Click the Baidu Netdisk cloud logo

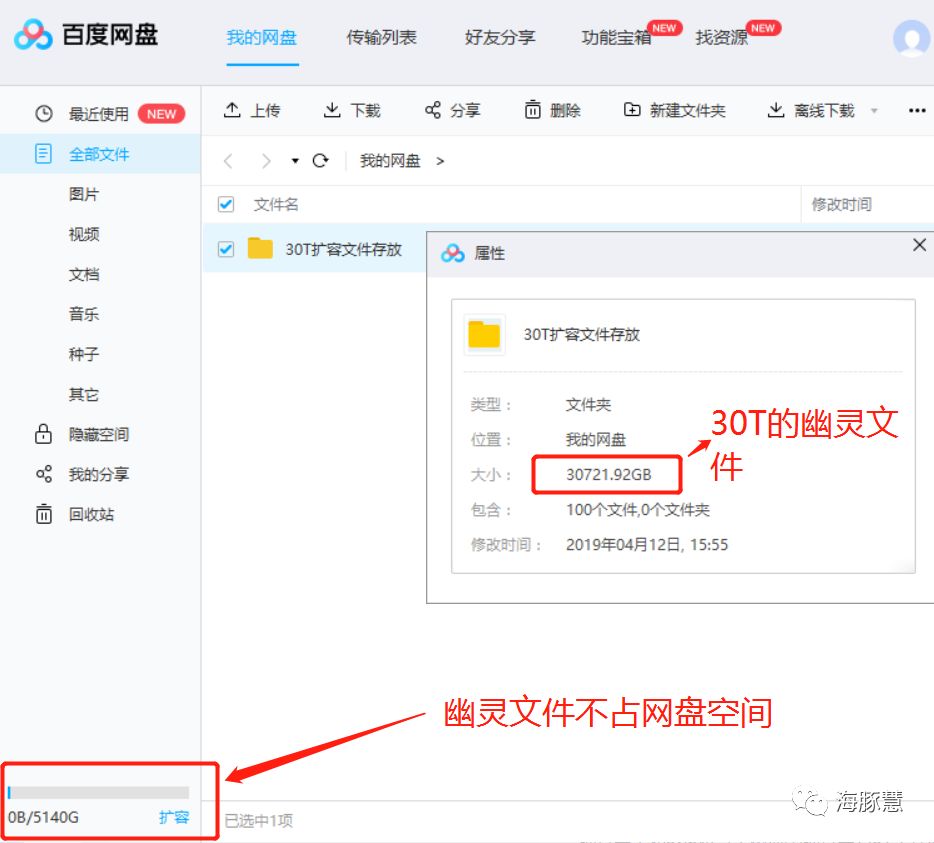click(33, 35)
